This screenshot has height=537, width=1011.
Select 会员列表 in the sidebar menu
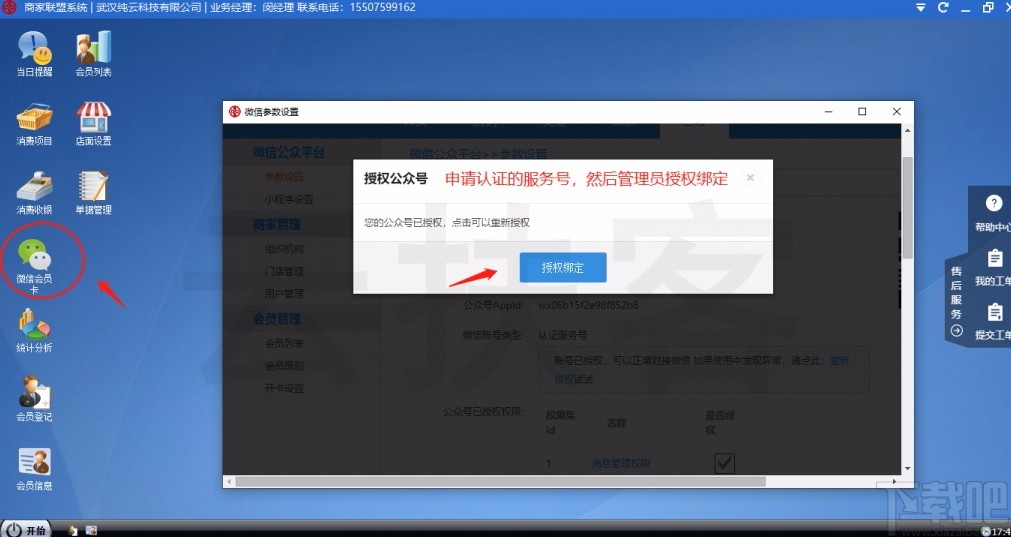284,343
